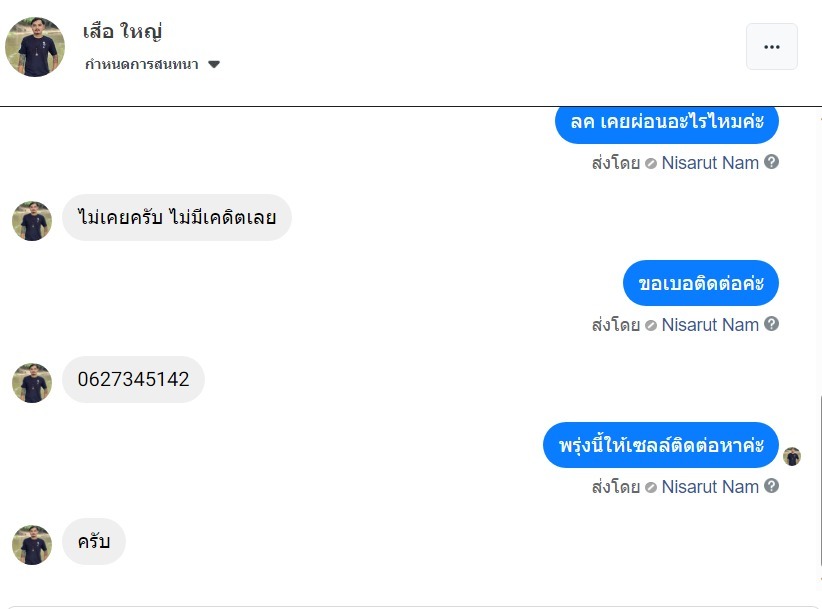822x609 pixels.
Task: Select the blue ลค เคยผ่อนอะไรไหมค่ะ message bubble
Action: click(667, 122)
